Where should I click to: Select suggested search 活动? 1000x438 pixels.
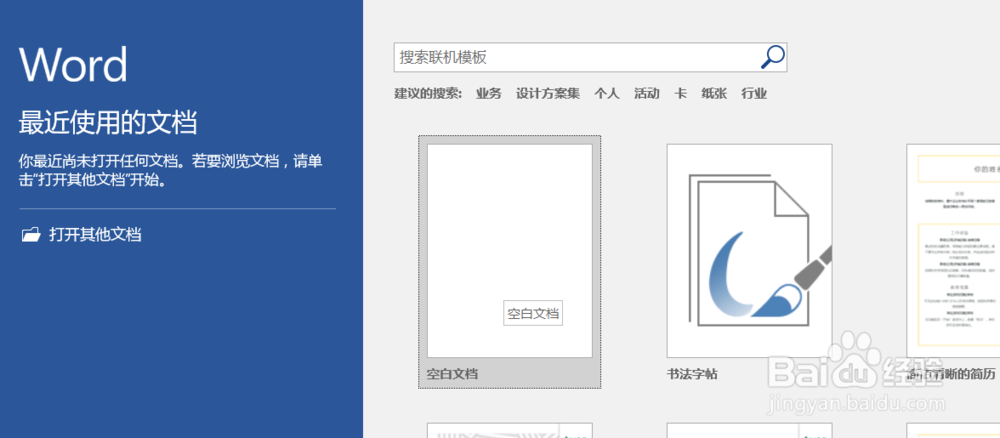(x=647, y=94)
